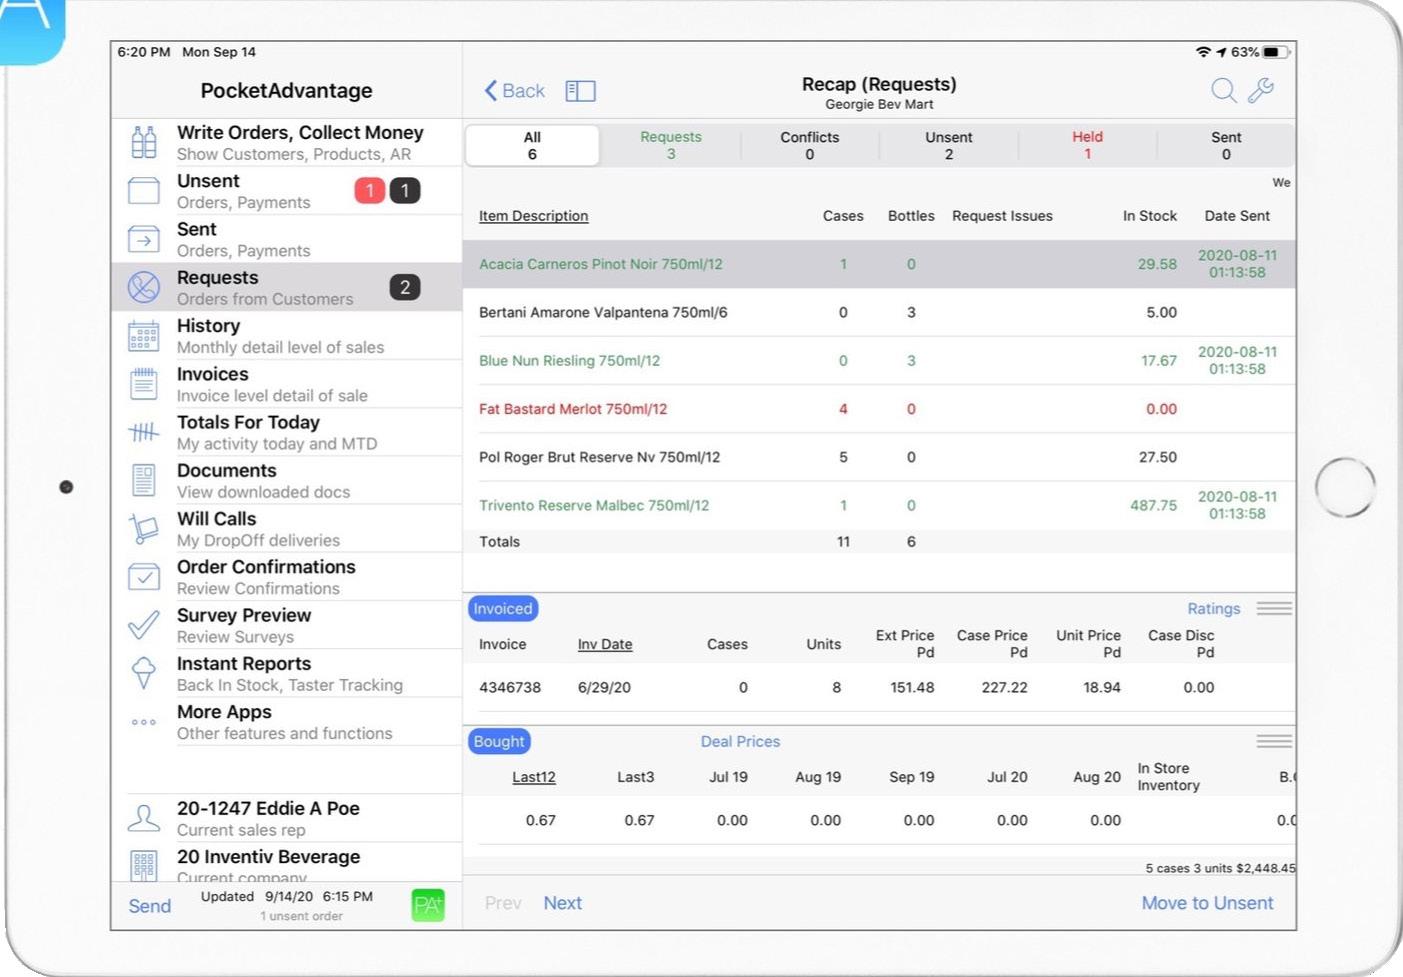The width and height of the screenshot is (1403, 977).
Task: Tap 20-1247 Eddie A Poe rep
Action: (287, 818)
